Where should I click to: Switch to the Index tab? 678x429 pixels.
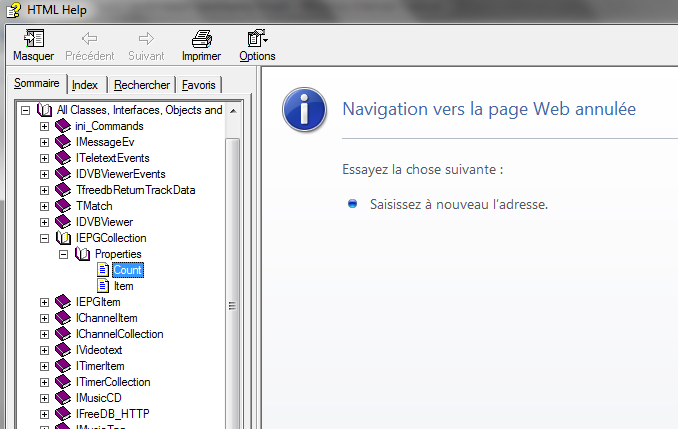coord(85,85)
